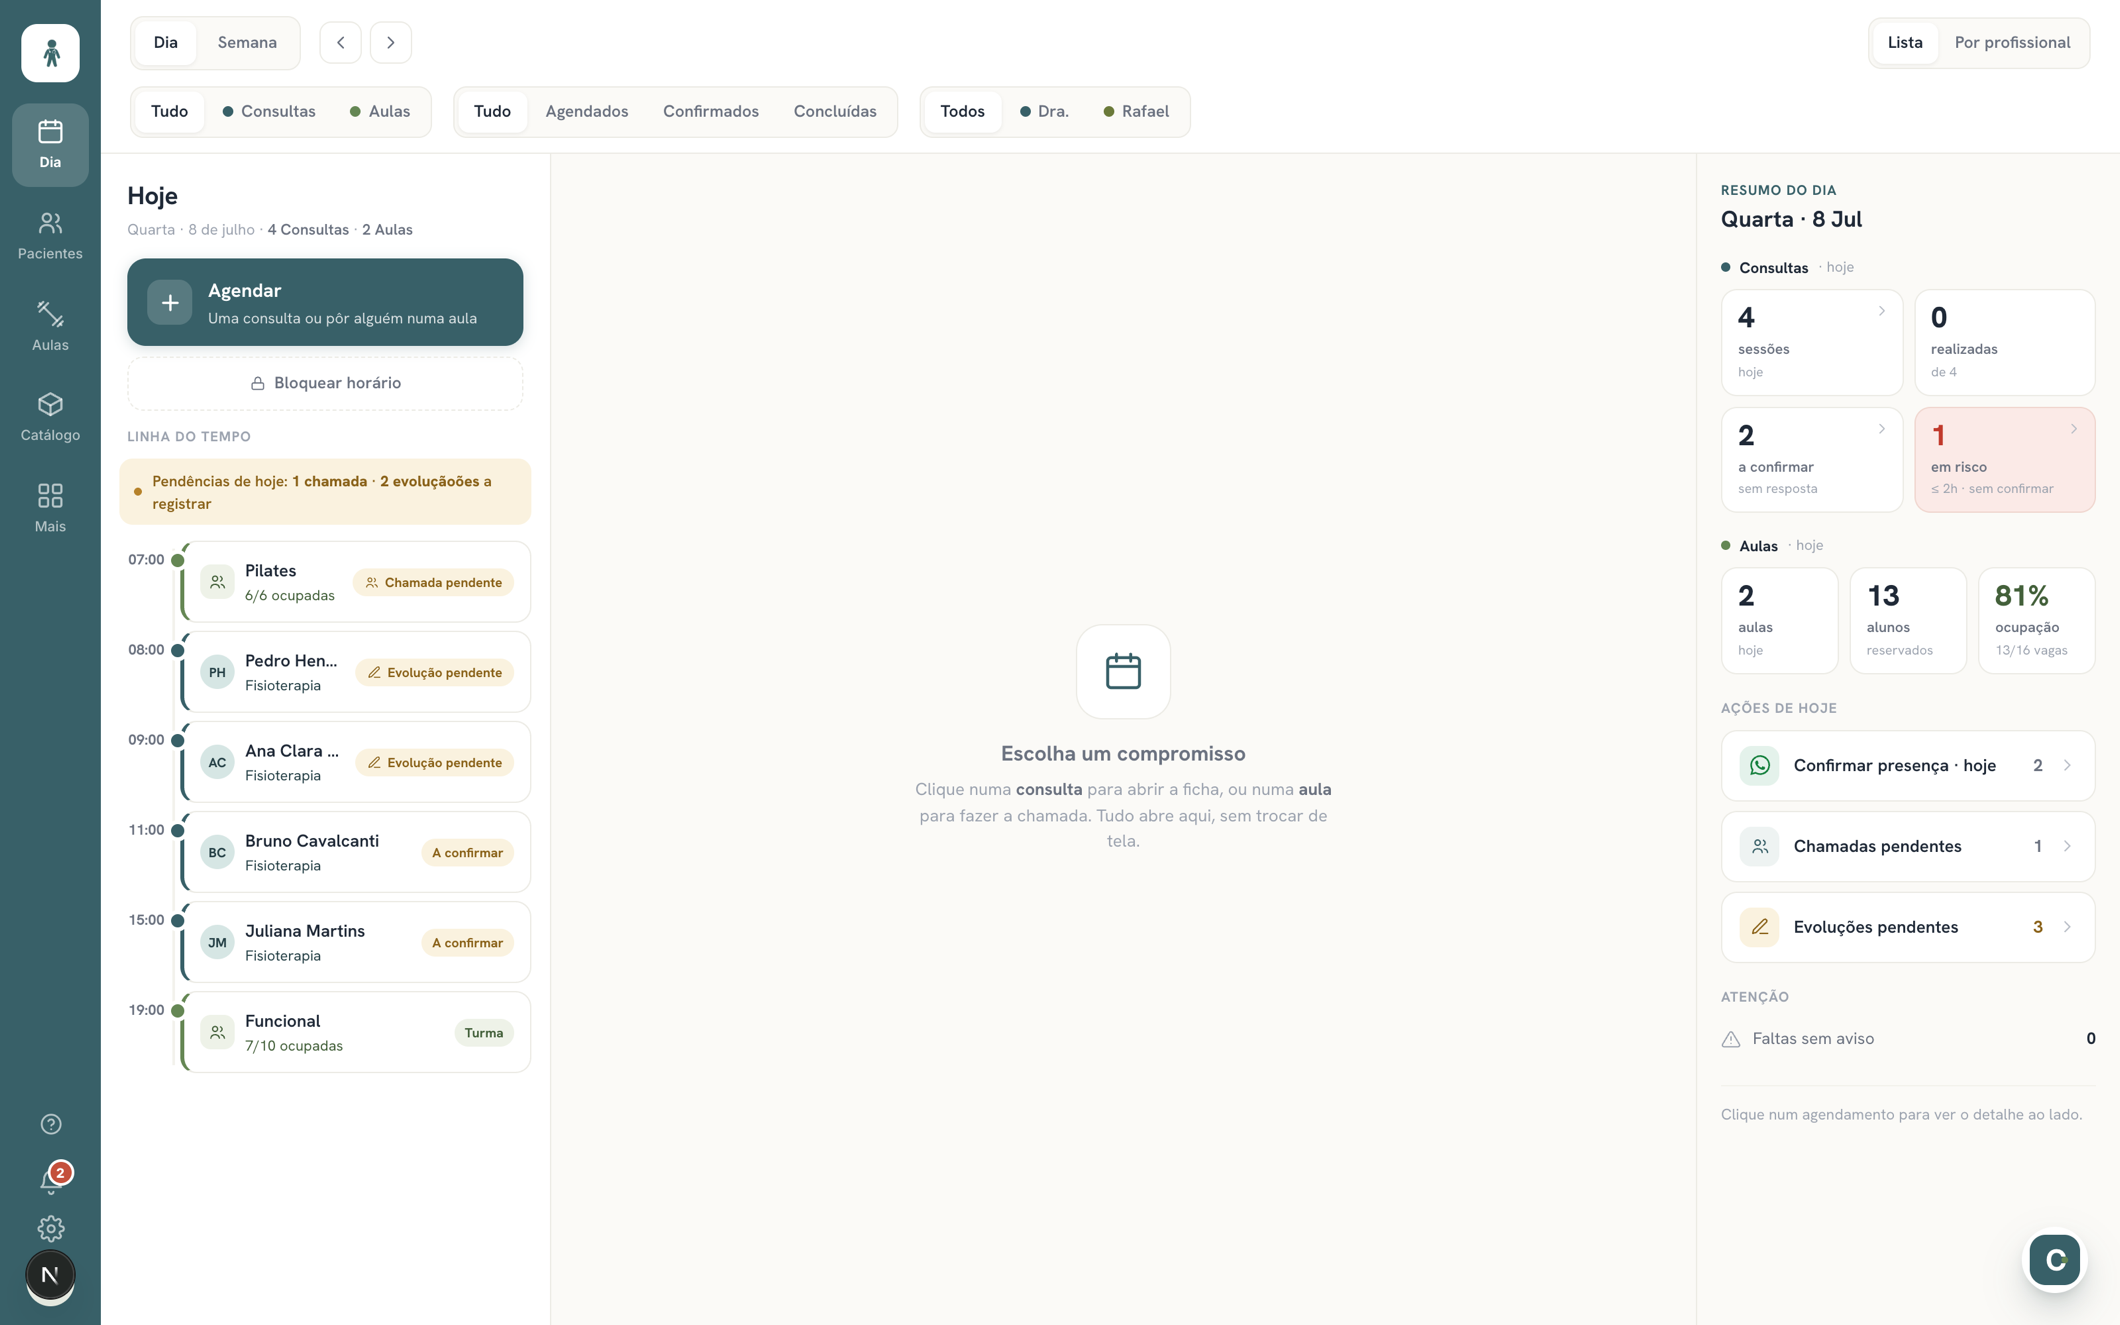Click the app logo at top left
2120x1325 pixels.
point(50,53)
